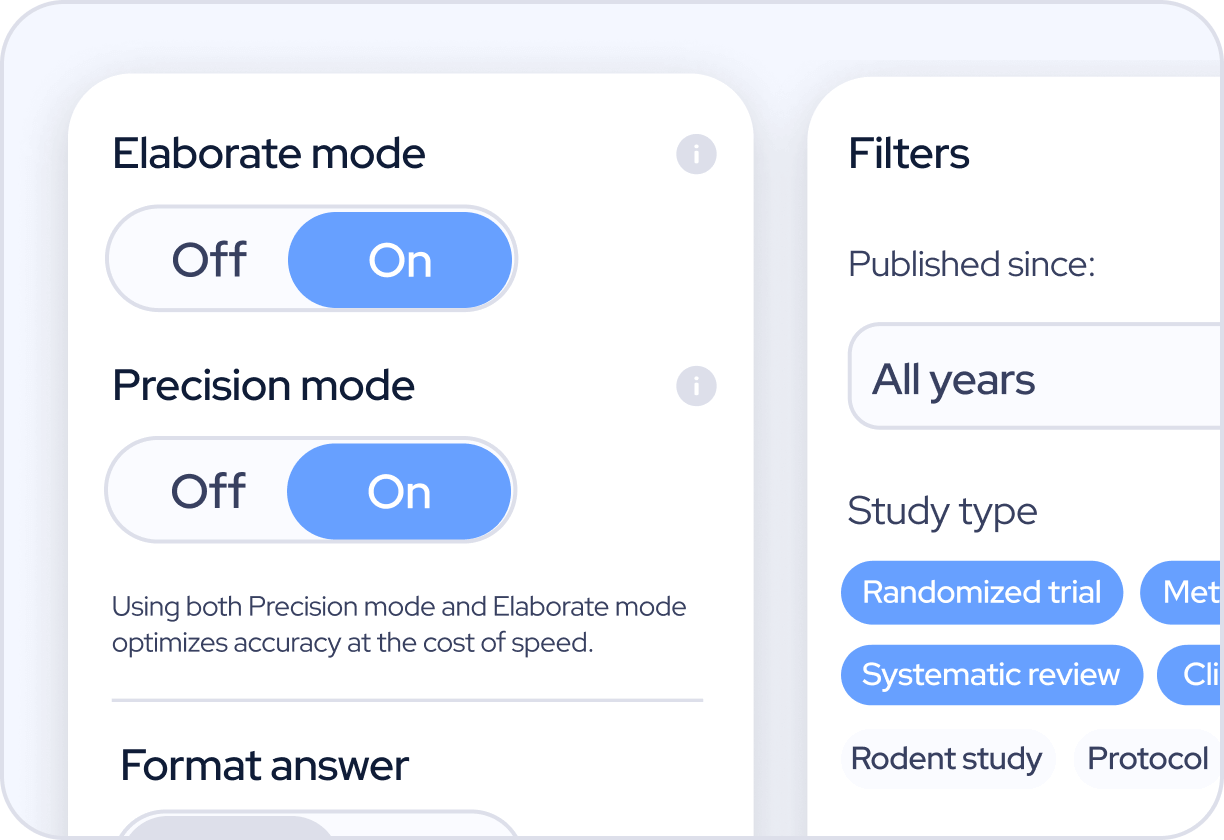The height and width of the screenshot is (840, 1224).
Task: Click the Elaborate mode info icon
Action: pyautogui.click(x=696, y=155)
